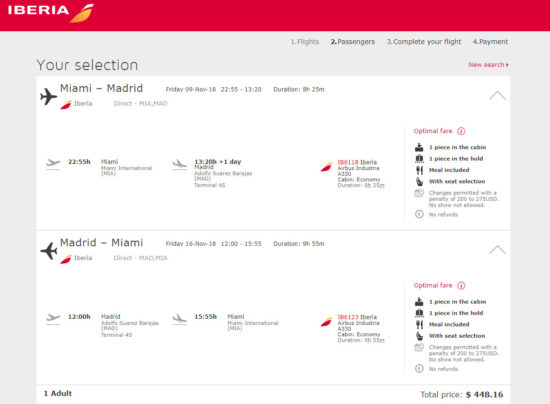
Task: Open info icon beside second Optimal fare
Action: click(461, 285)
